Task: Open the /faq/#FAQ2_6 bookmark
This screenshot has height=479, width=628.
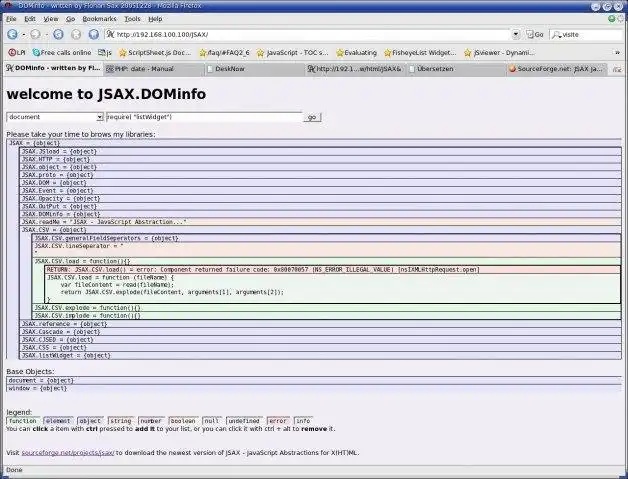Action: point(224,52)
